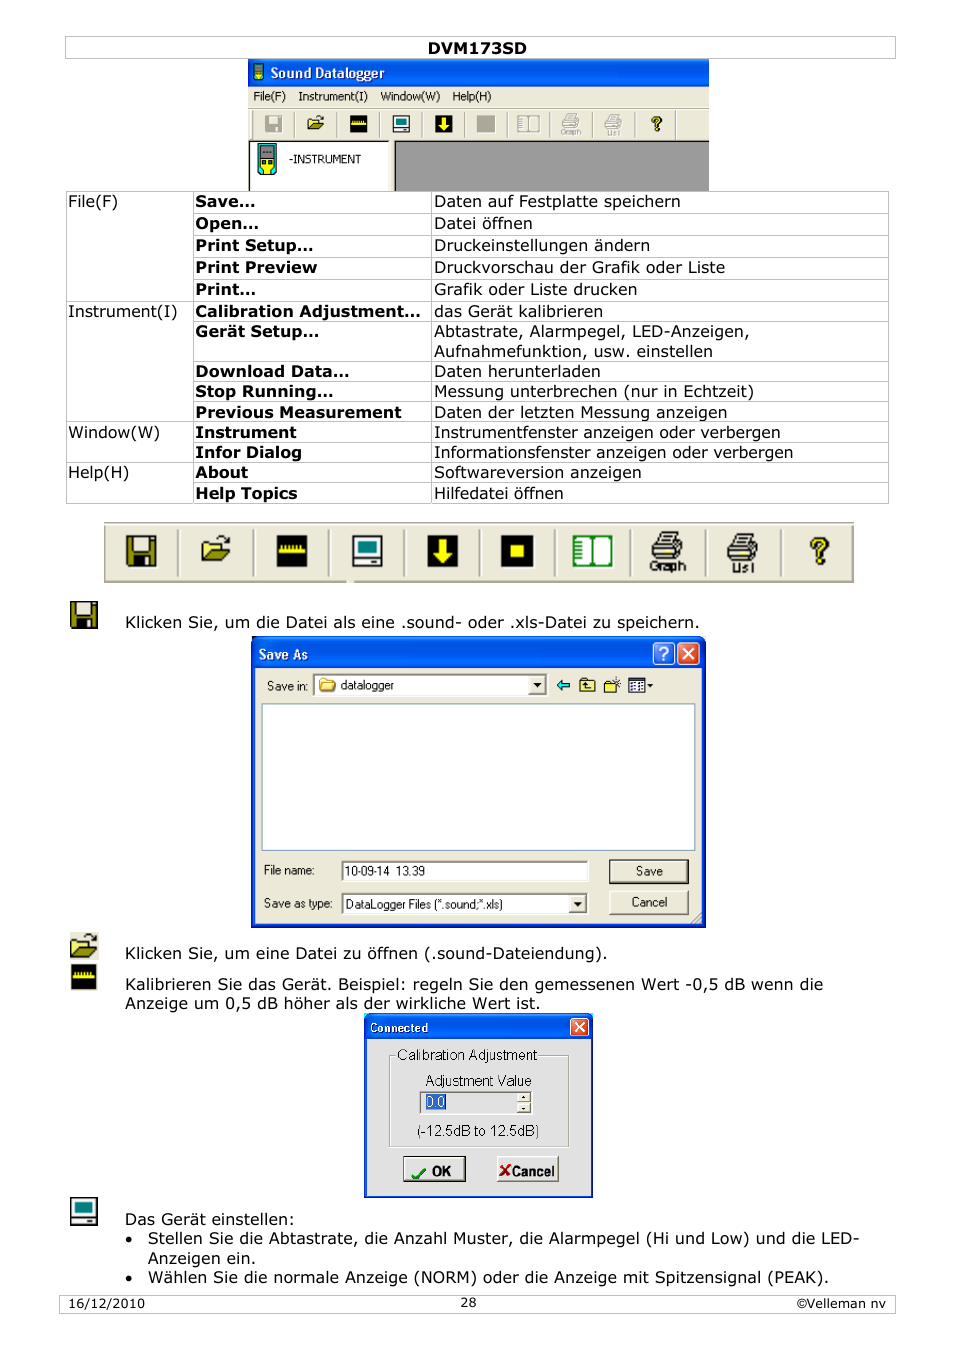Click Up One Level folder icon in Save As

[x=587, y=685]
